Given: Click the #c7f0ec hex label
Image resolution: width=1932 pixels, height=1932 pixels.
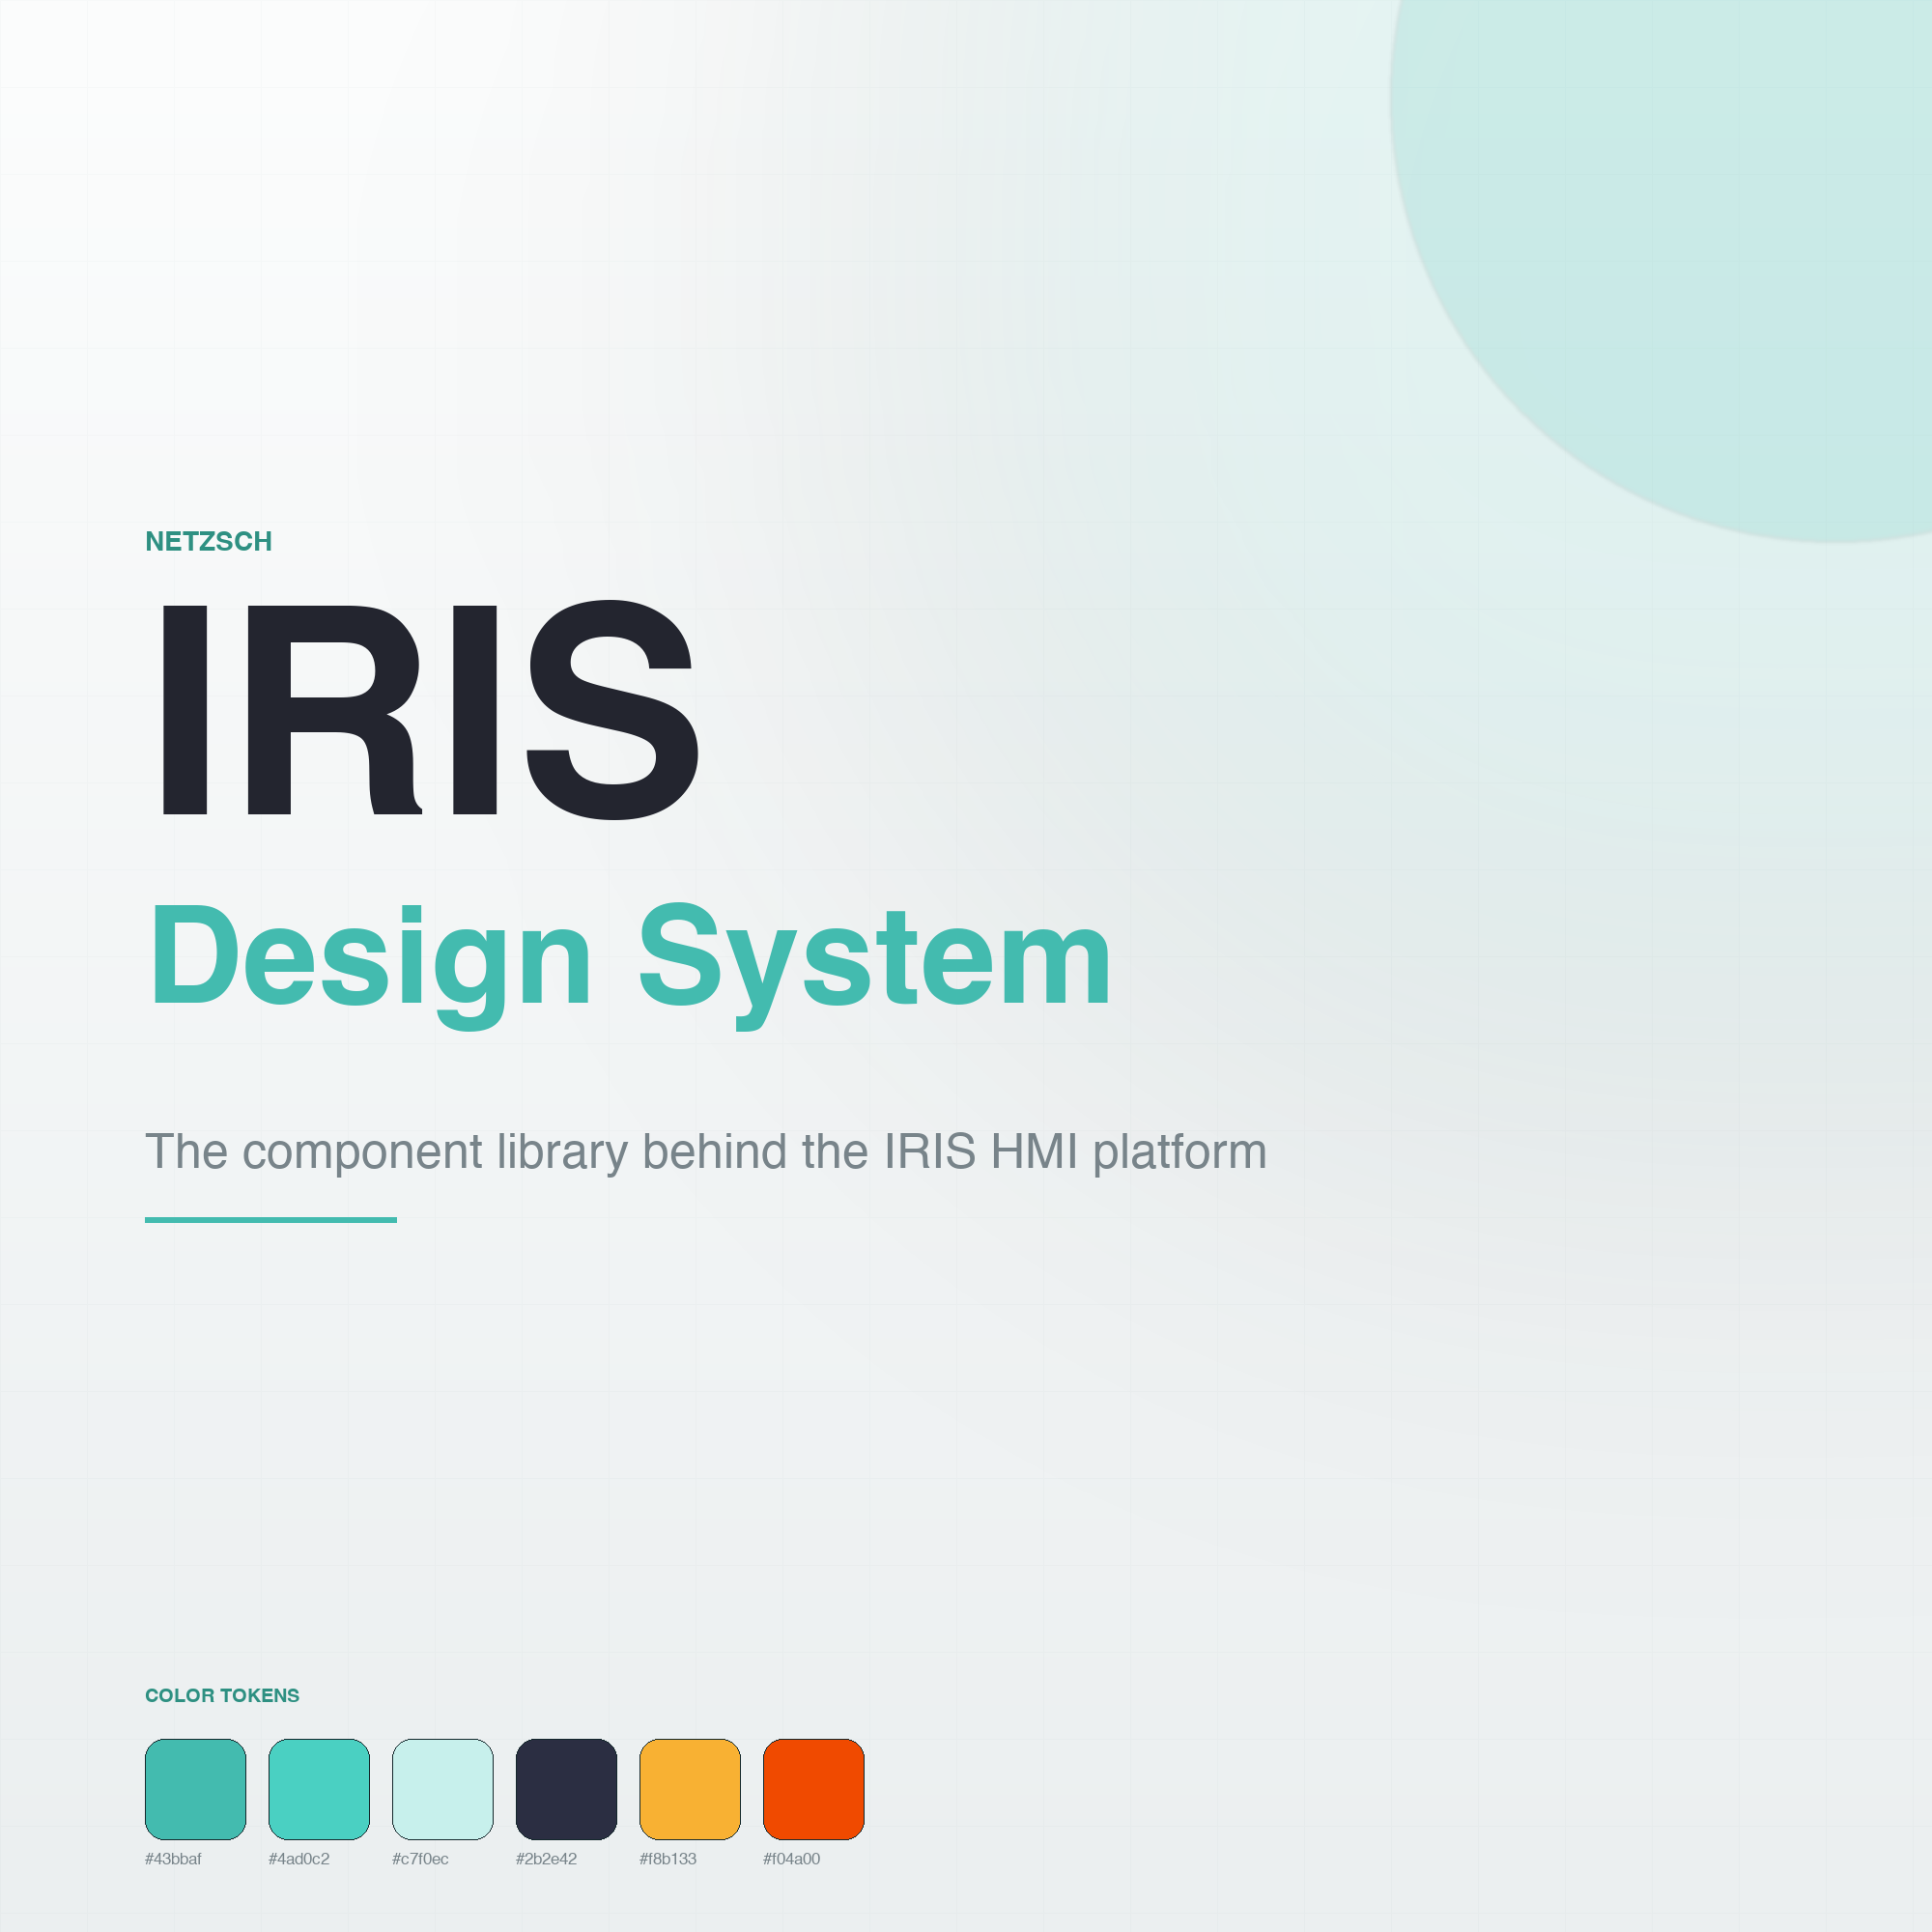Looking at the screenshot, I should (420, 1859).
